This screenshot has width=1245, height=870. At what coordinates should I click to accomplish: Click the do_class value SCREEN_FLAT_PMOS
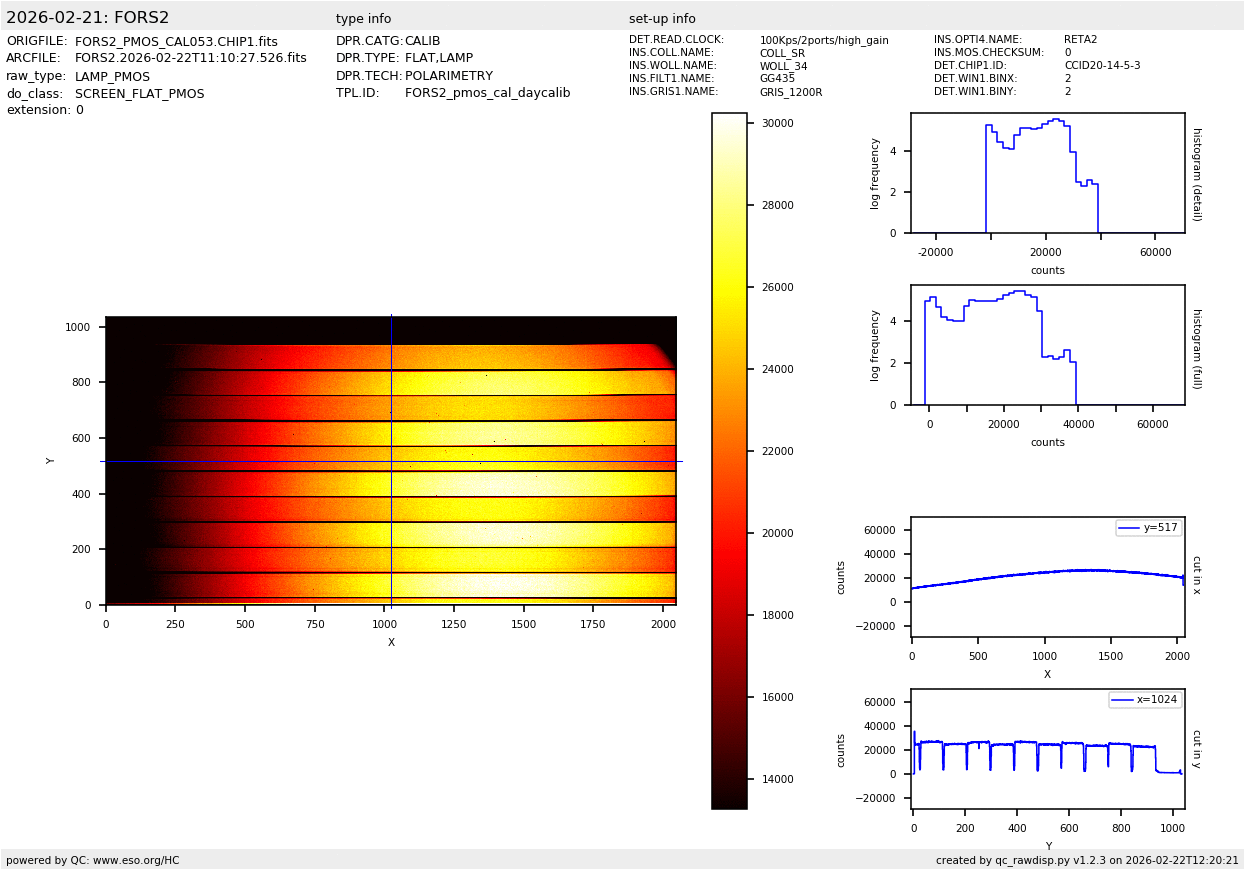[x=139, y=94]
